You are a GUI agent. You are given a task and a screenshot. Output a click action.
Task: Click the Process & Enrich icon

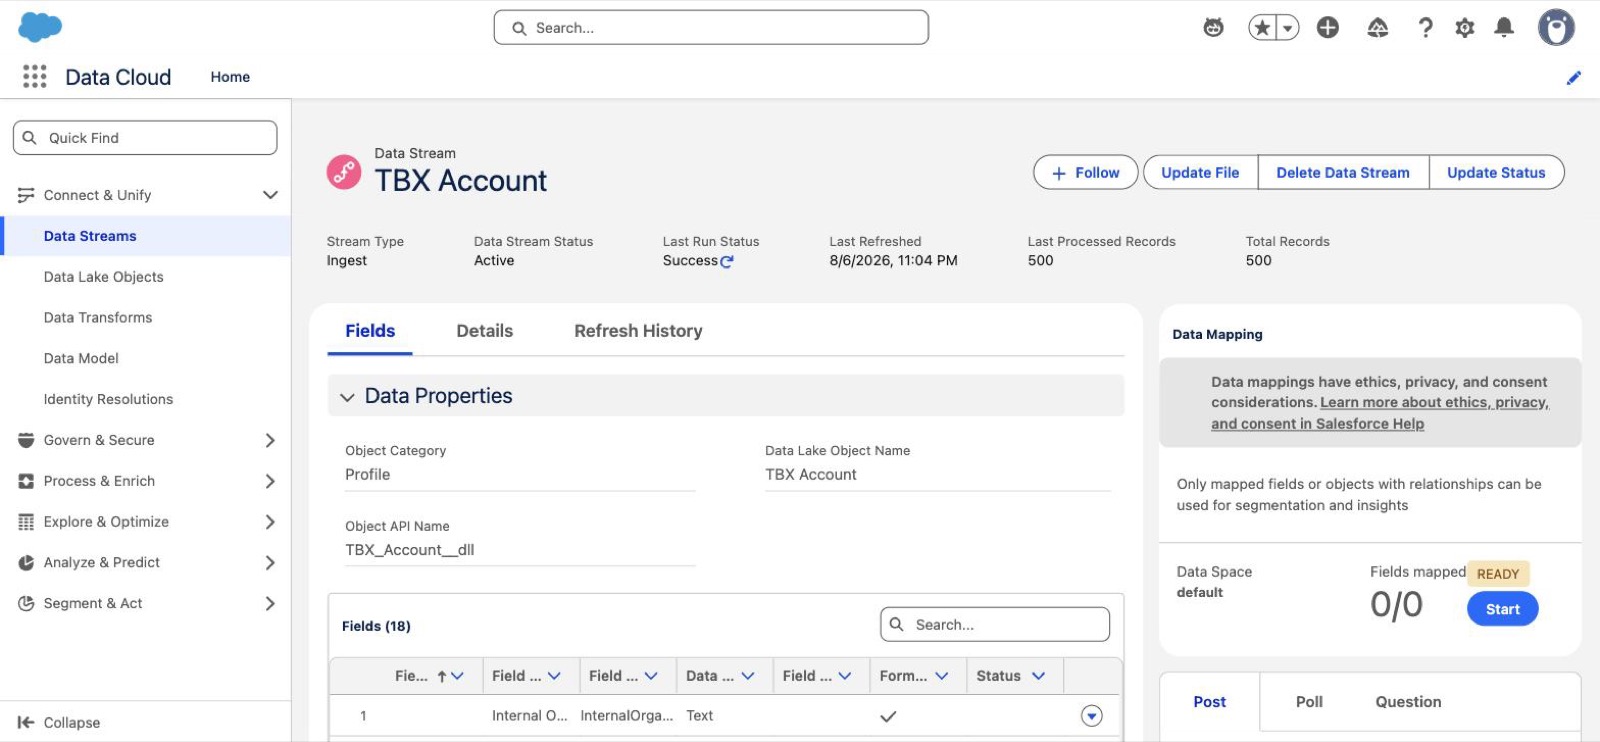coord(26,481)
